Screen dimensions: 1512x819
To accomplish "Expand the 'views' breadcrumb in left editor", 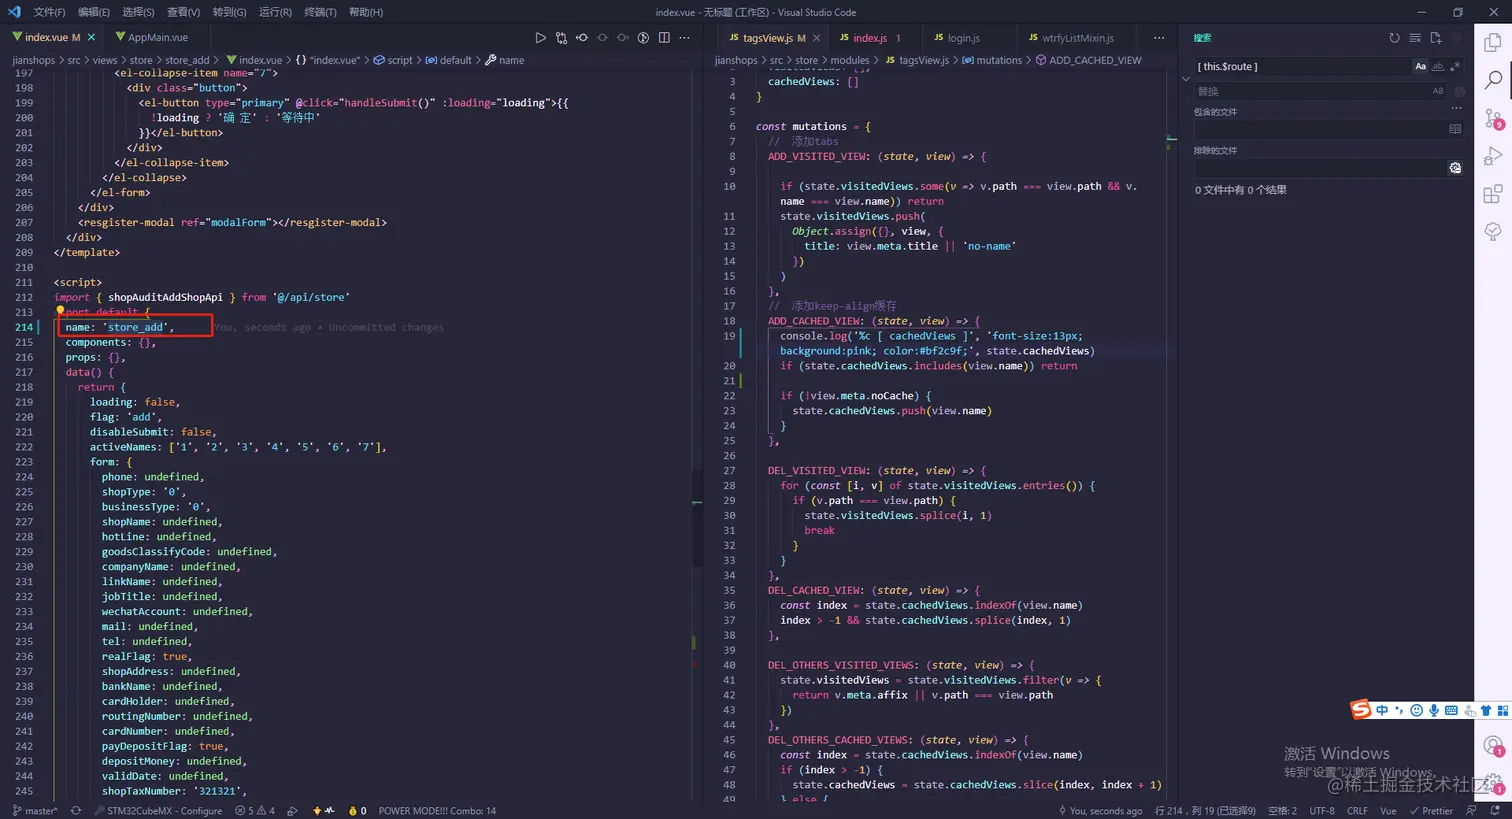I will tap(105, 60).
